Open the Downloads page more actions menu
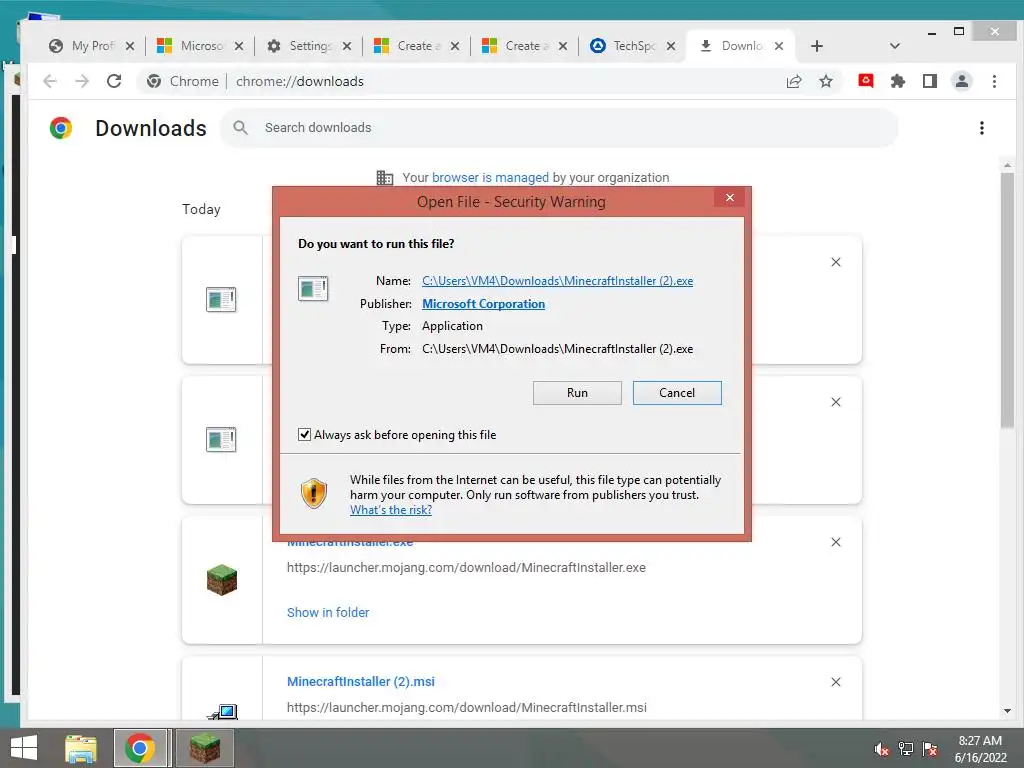This screenshot has height=768, width=1024. [982, 128]
